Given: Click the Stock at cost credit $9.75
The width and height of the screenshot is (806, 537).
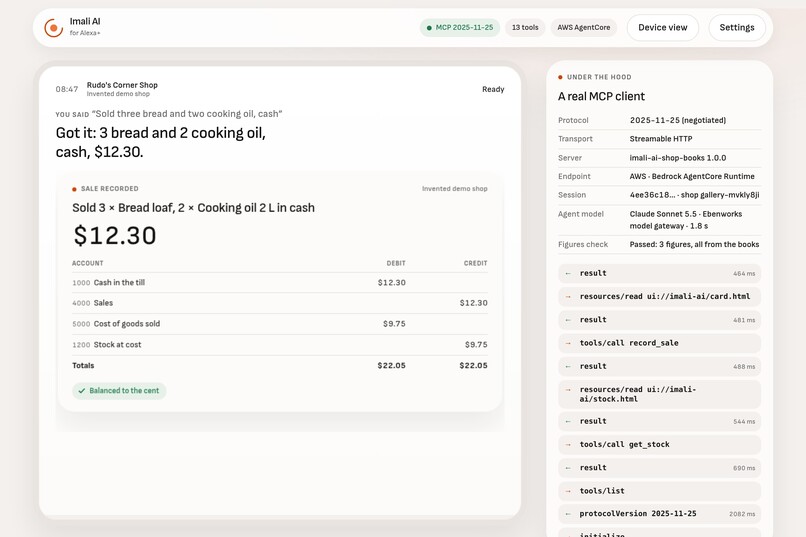Looking at the screenshot, I should (476, 345).
